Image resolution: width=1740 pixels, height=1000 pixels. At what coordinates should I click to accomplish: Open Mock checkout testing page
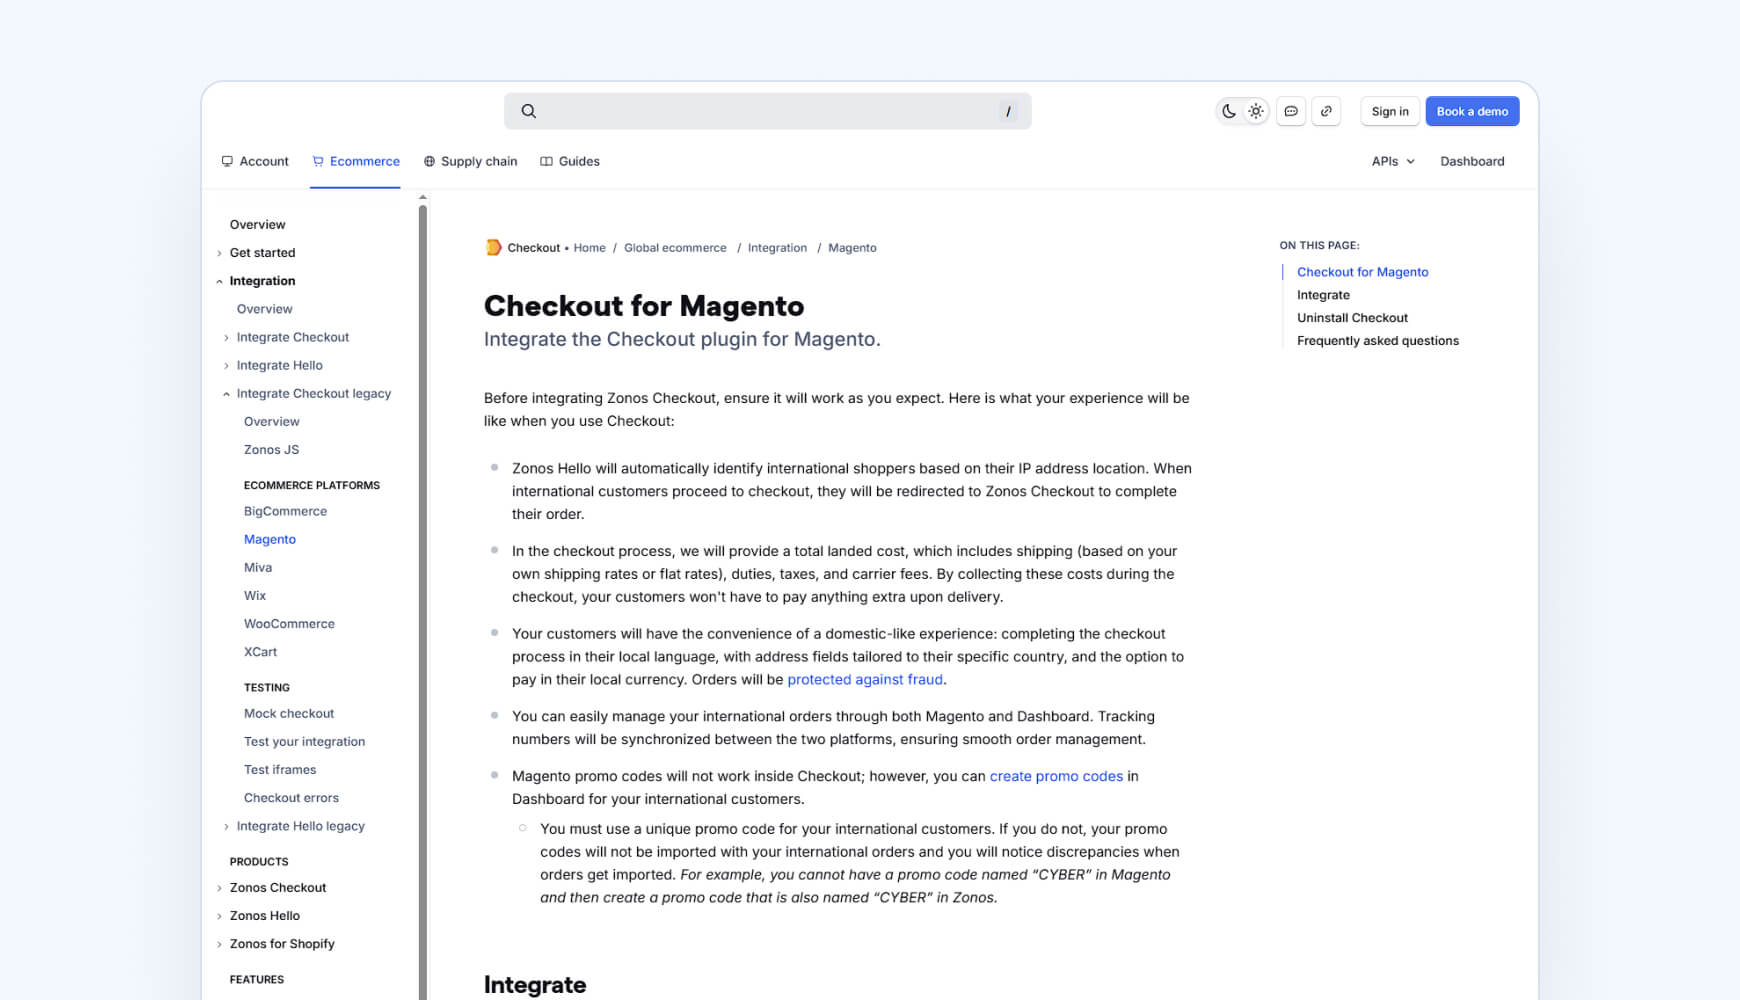click(x=289, y=713)
